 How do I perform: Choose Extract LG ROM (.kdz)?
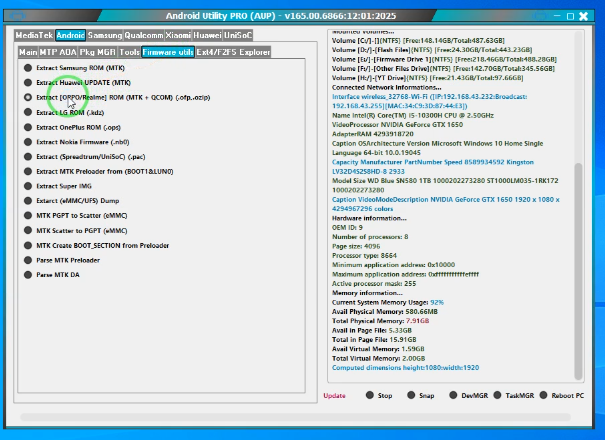click(x=64, y=112)
